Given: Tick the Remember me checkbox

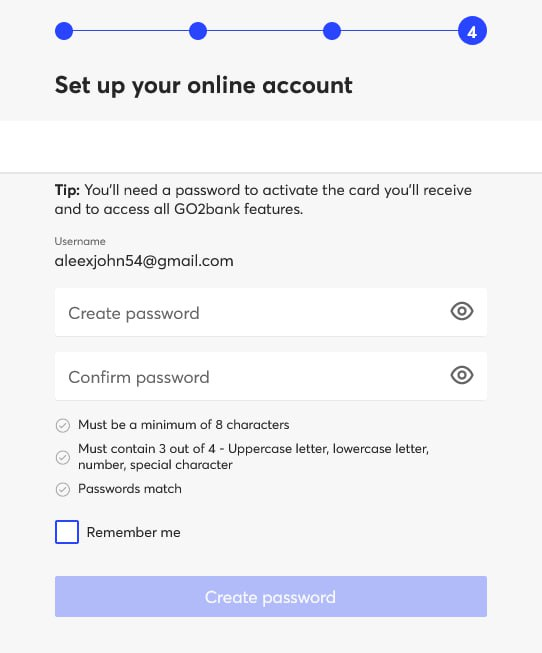Looking at the screenshot, I should [67, 532].
